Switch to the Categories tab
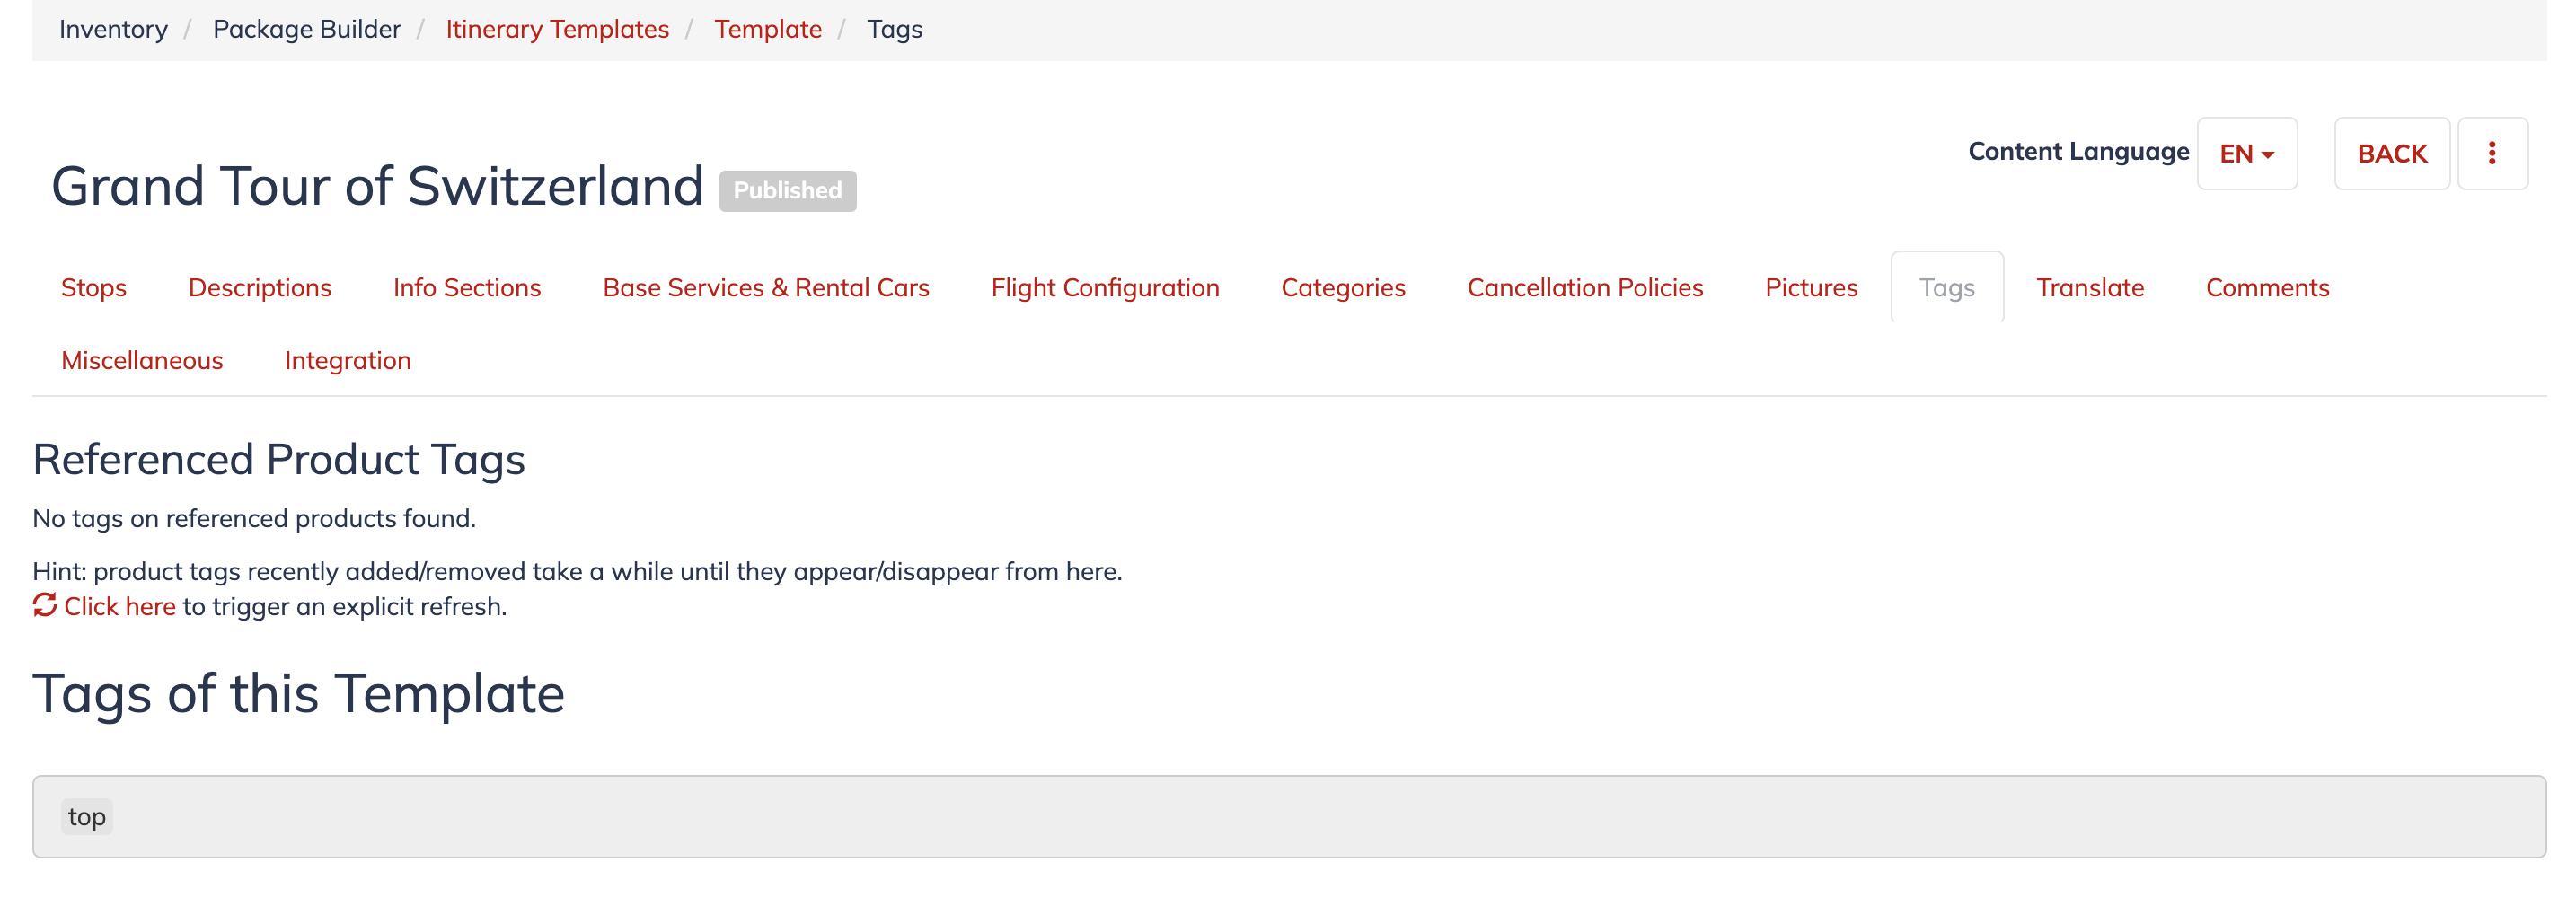 coord(1343,287)
